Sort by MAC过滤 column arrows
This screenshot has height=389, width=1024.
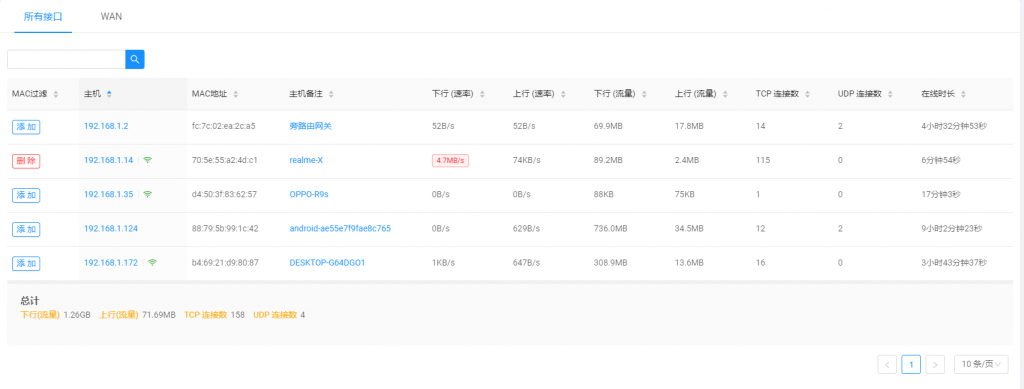coord(56,95)
